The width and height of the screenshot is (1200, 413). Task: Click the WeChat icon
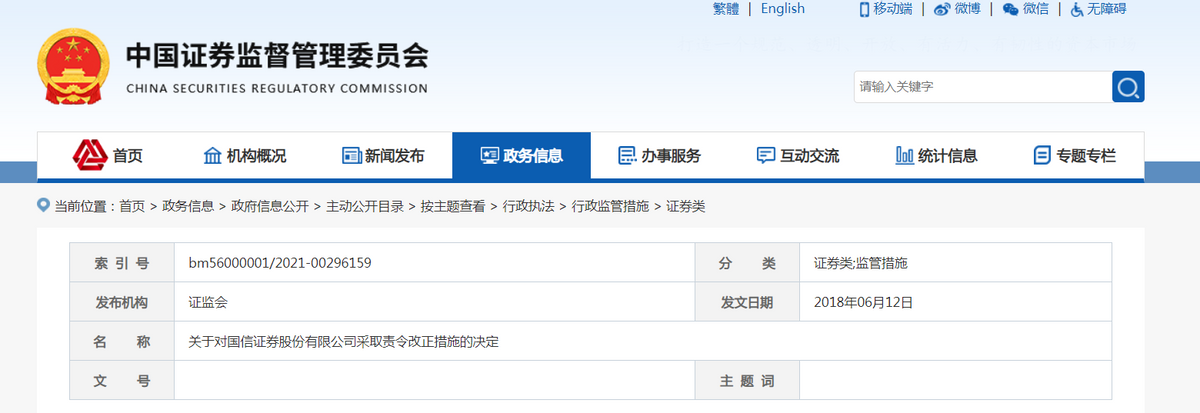(1011, 9)
